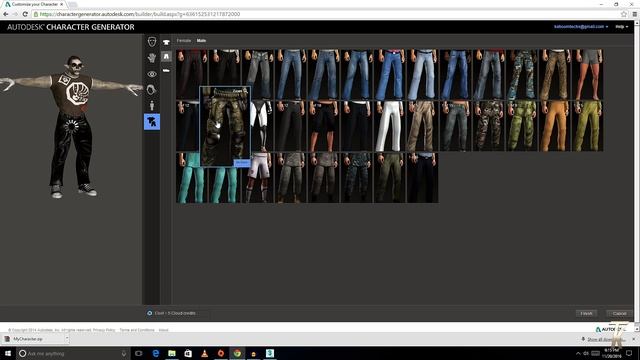Choose the tan khaki pants thumbnail
Screen dimensions: 640x360
(x=422, y=126)
